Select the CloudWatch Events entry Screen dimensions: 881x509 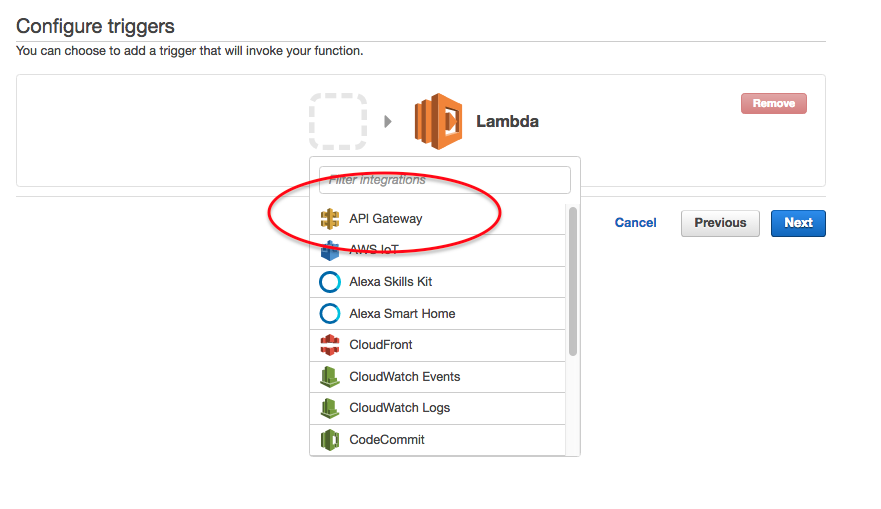(438, 377)
